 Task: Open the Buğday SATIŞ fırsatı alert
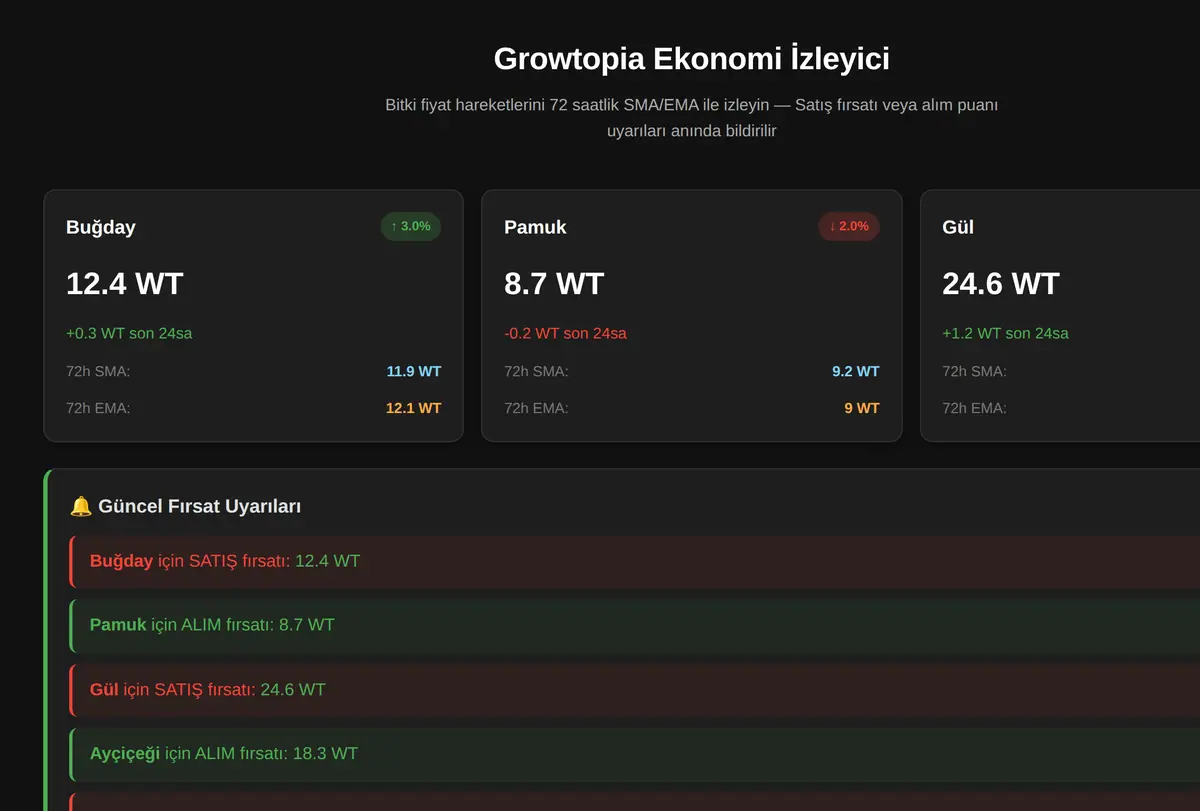coord(635,561)
